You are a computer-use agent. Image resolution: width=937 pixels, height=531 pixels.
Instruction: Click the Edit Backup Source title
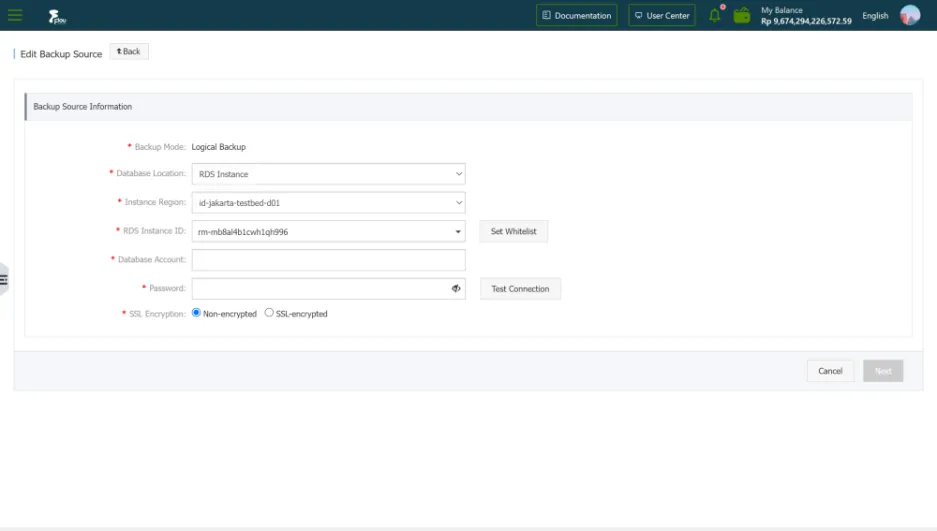61,54
